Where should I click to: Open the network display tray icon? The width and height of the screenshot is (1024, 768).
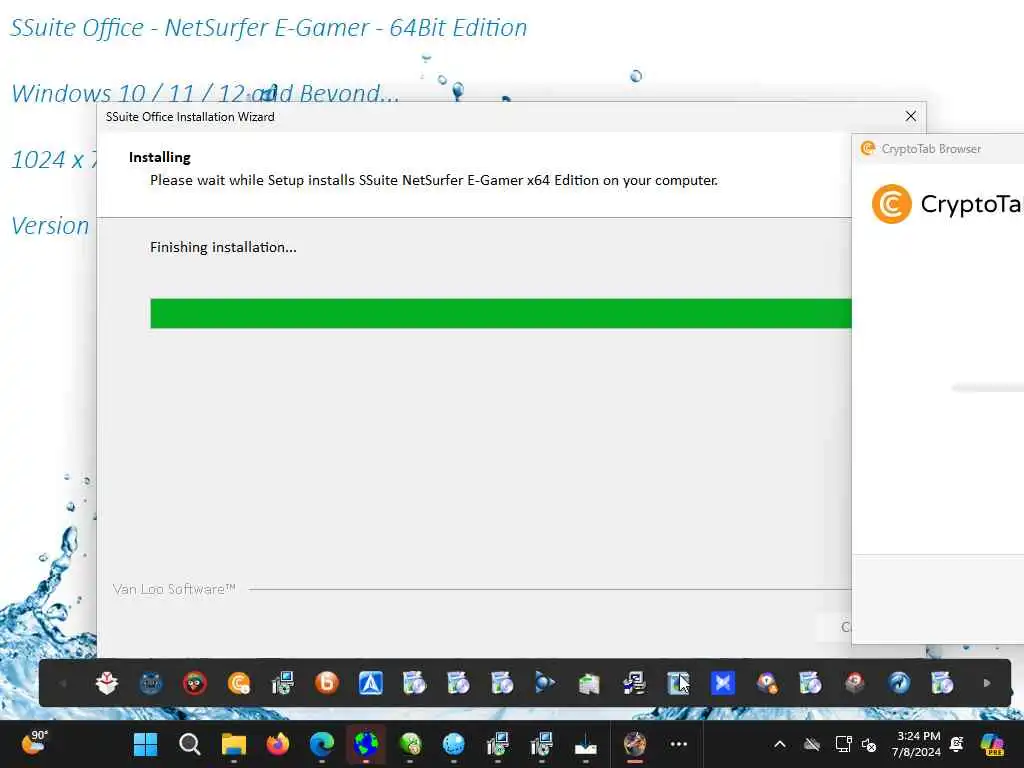843,744
